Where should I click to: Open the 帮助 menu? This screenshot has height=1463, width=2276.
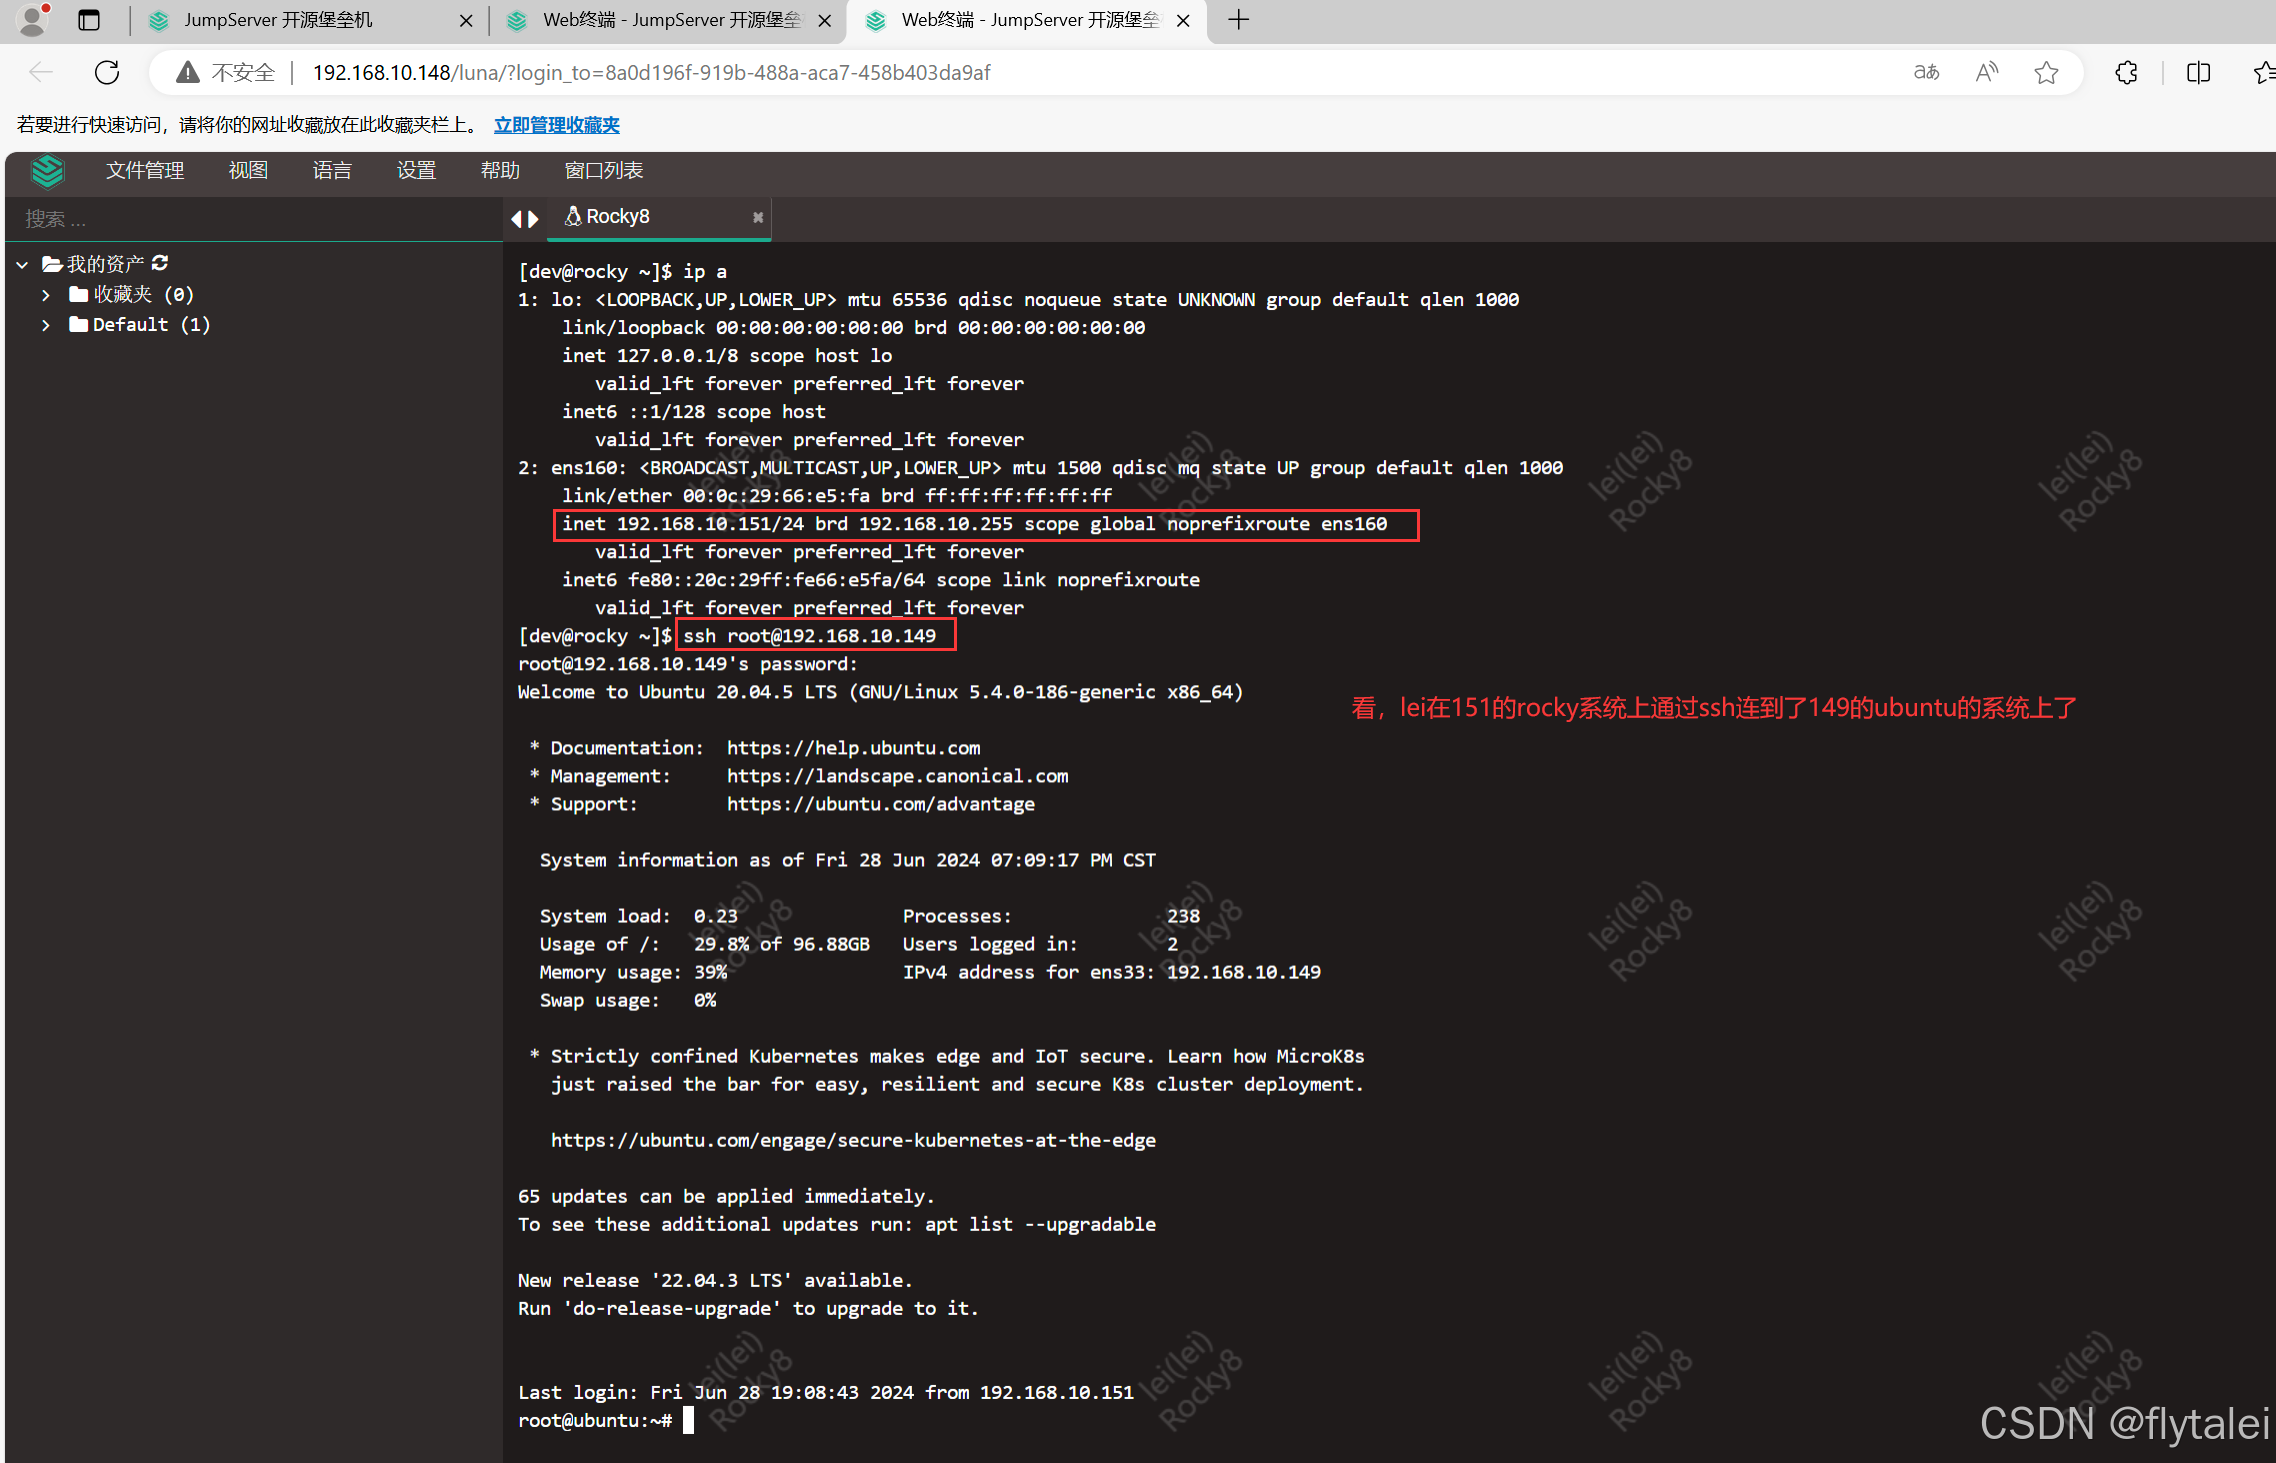[500, 171]
